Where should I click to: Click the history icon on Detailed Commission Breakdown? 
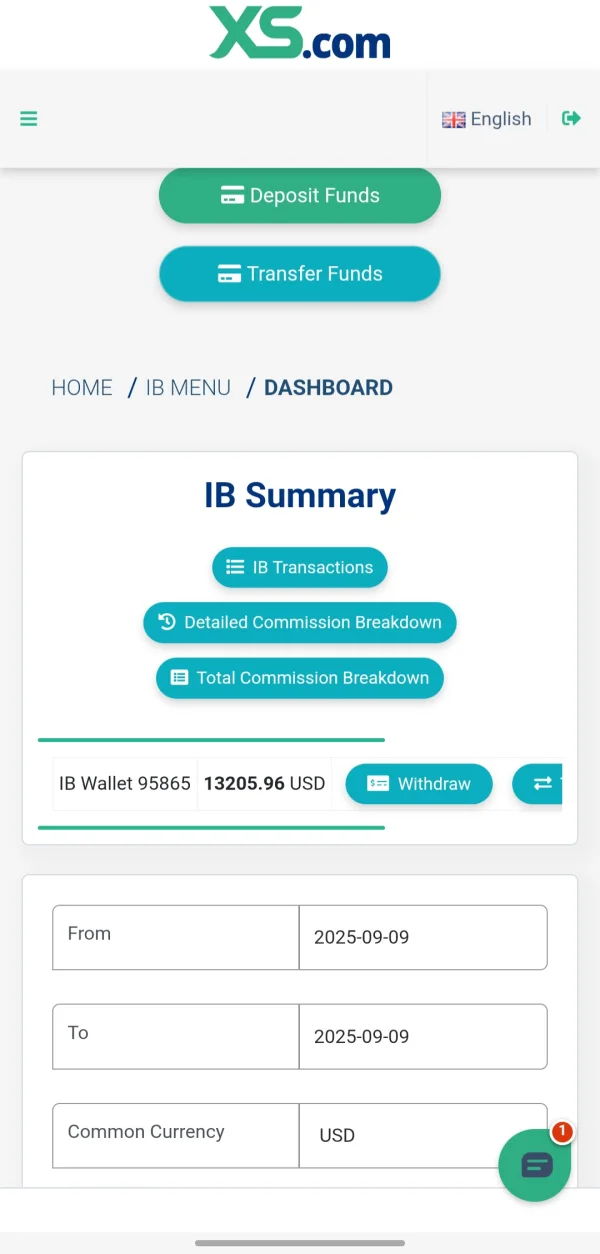pos(168,622)
